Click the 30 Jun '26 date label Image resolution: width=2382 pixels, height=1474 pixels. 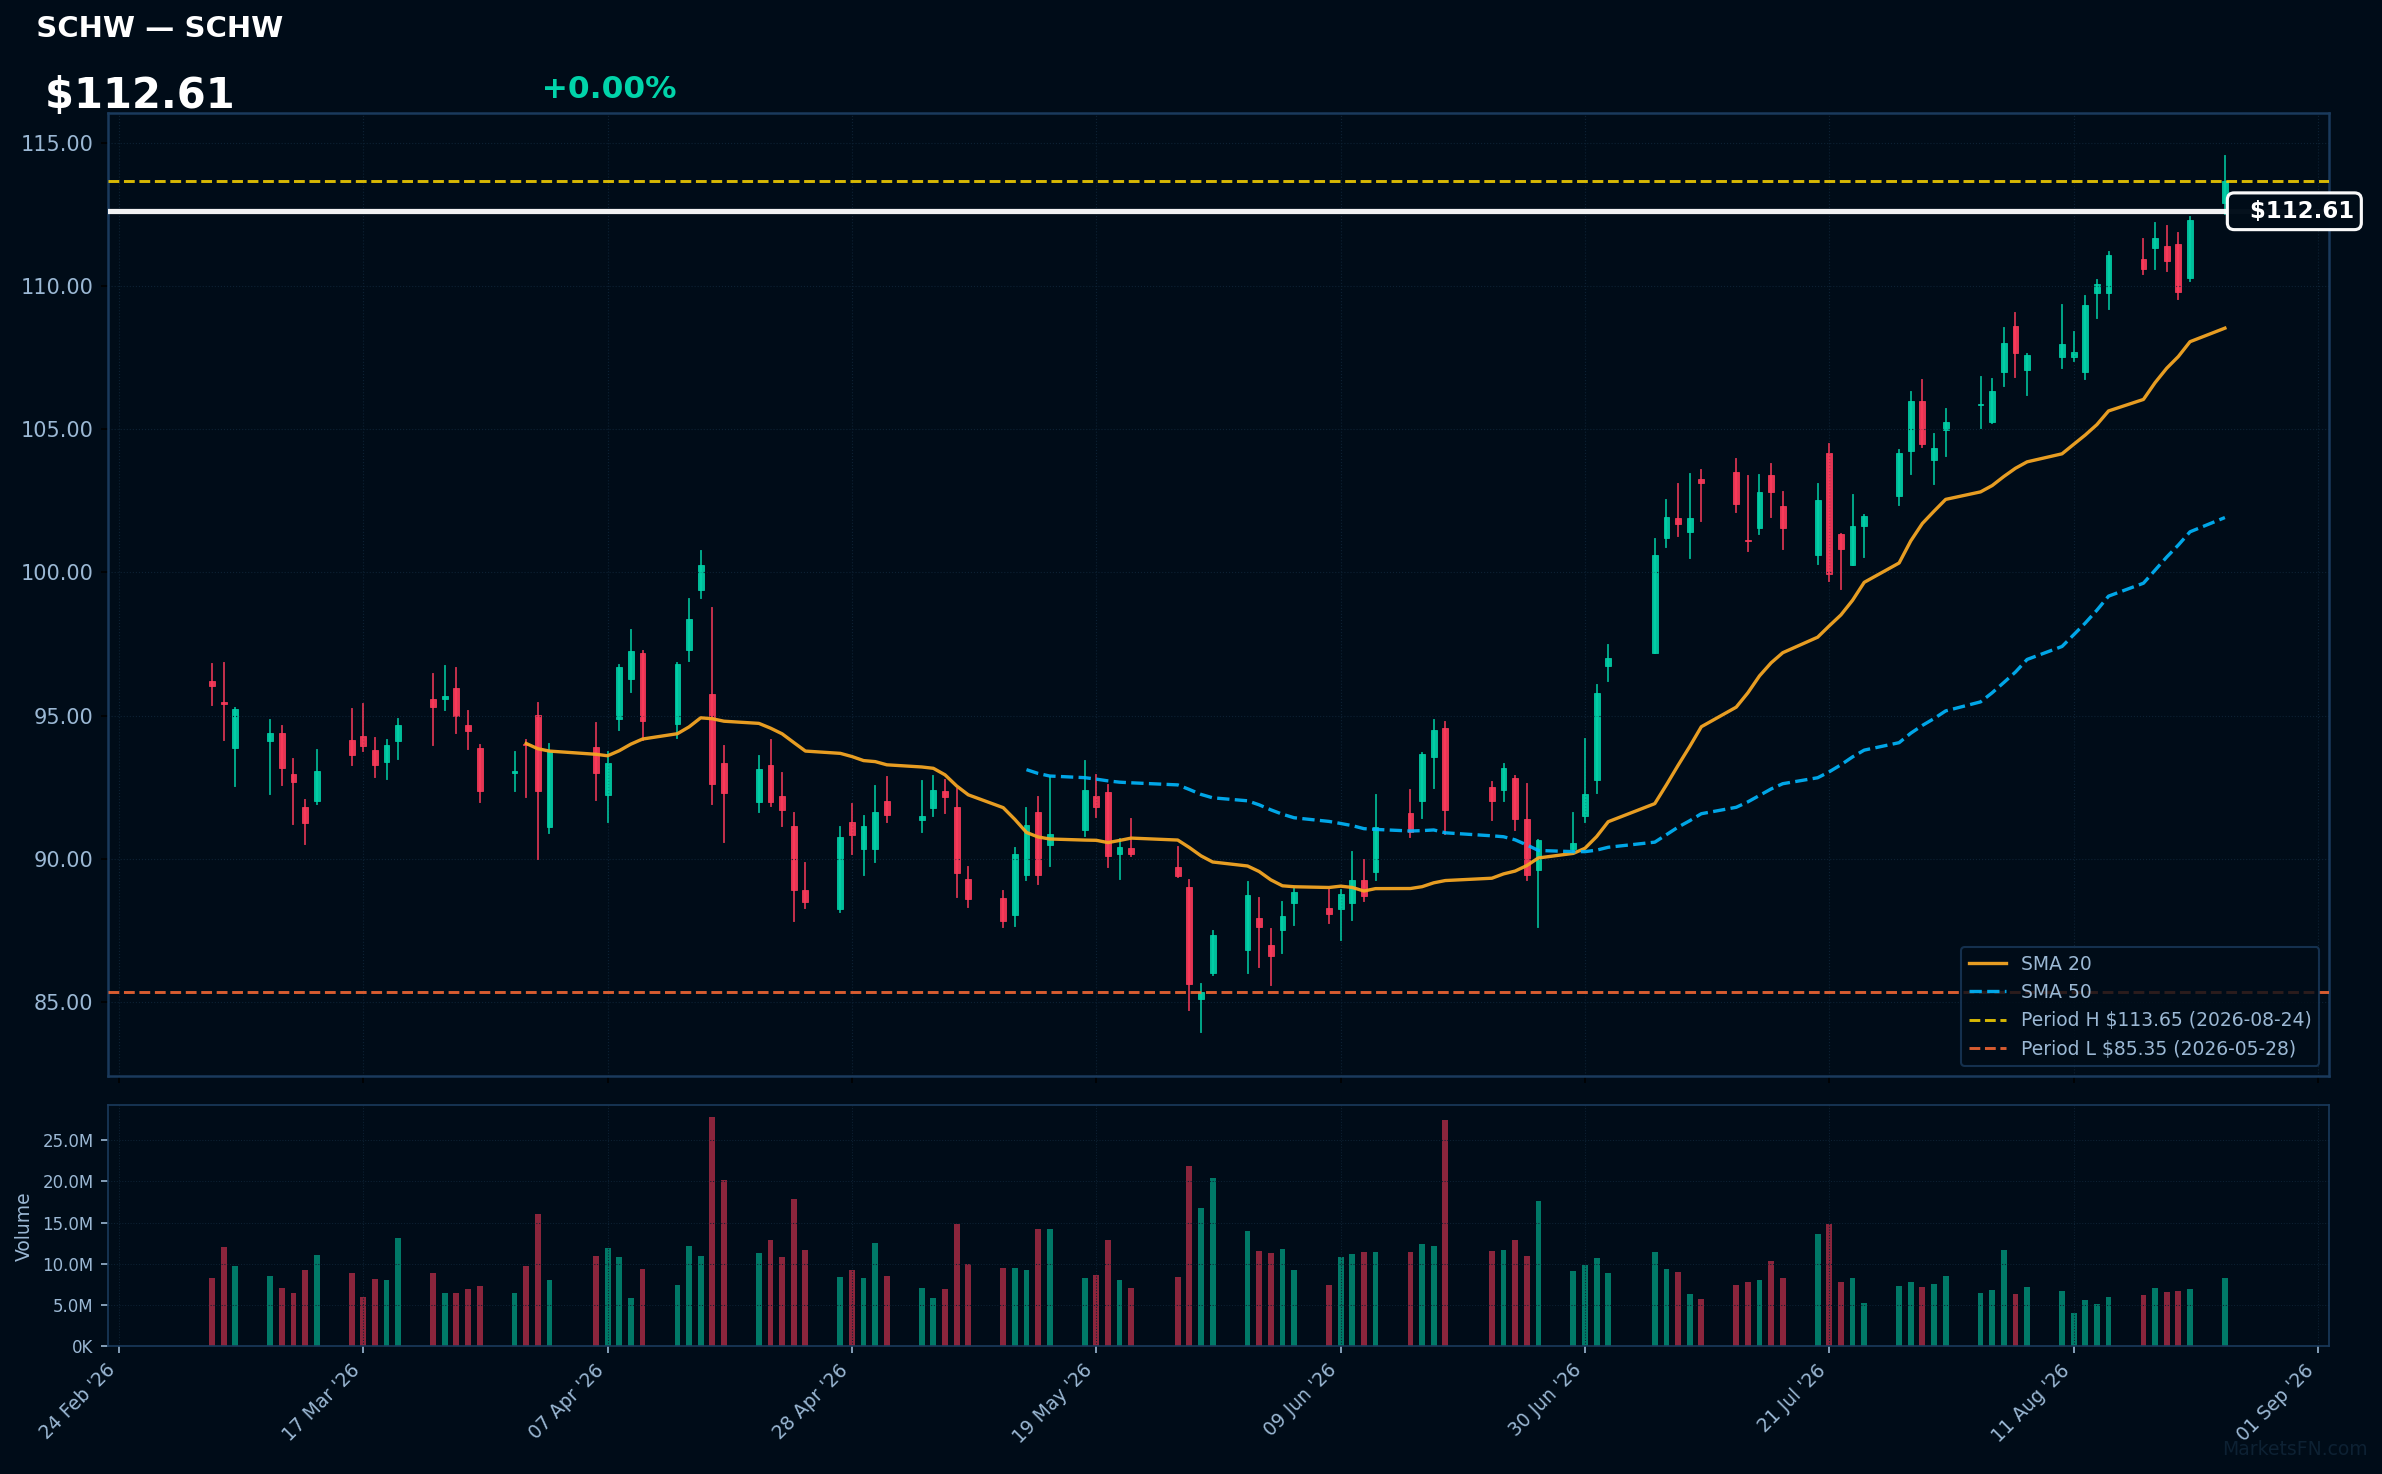1544,1400
